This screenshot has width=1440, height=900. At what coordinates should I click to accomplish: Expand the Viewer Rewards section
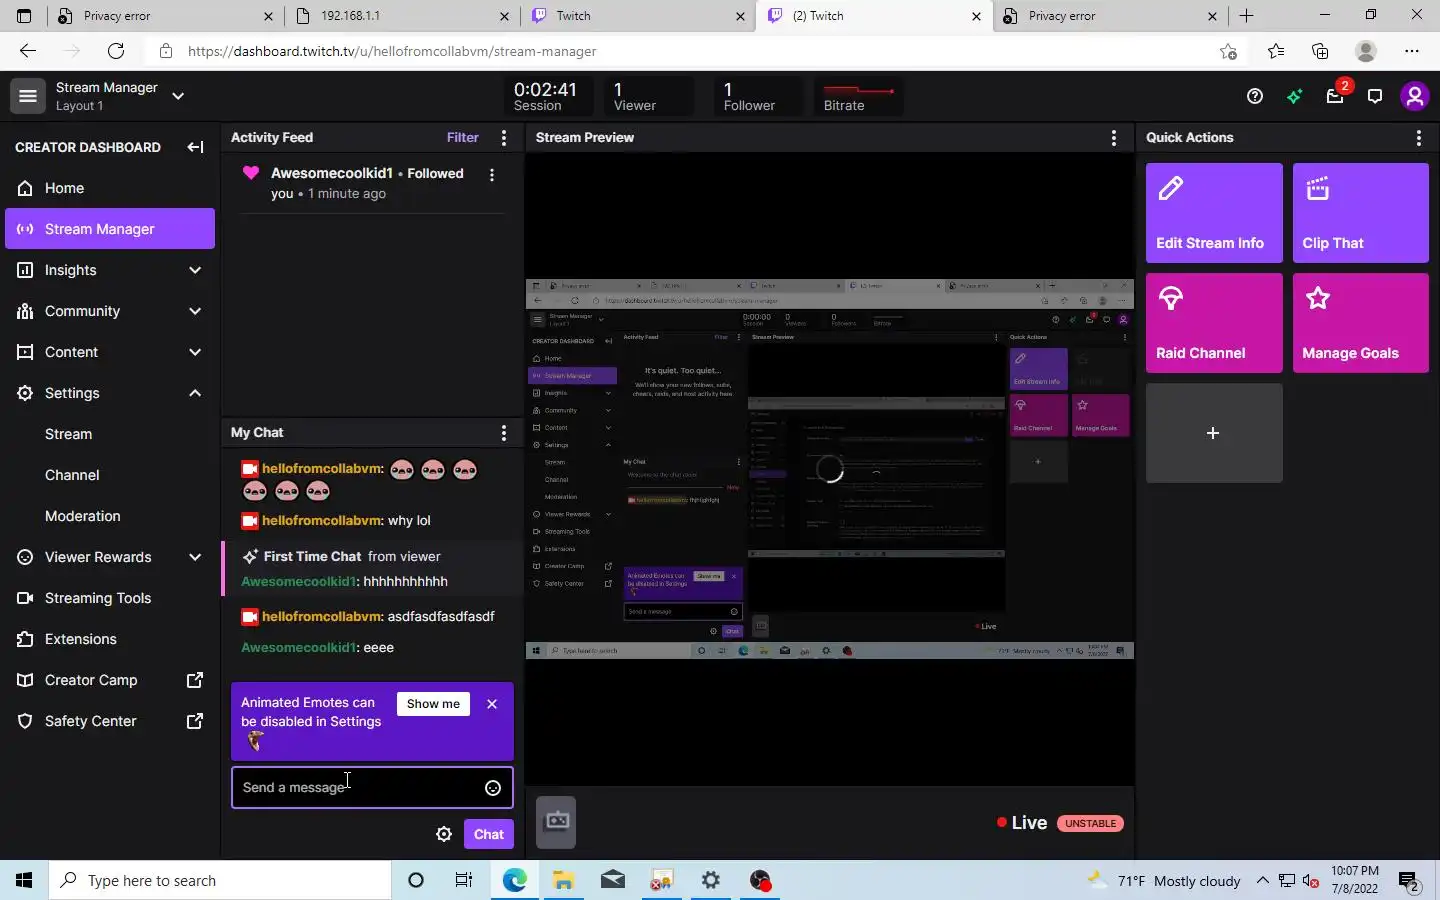pos(110,557)
